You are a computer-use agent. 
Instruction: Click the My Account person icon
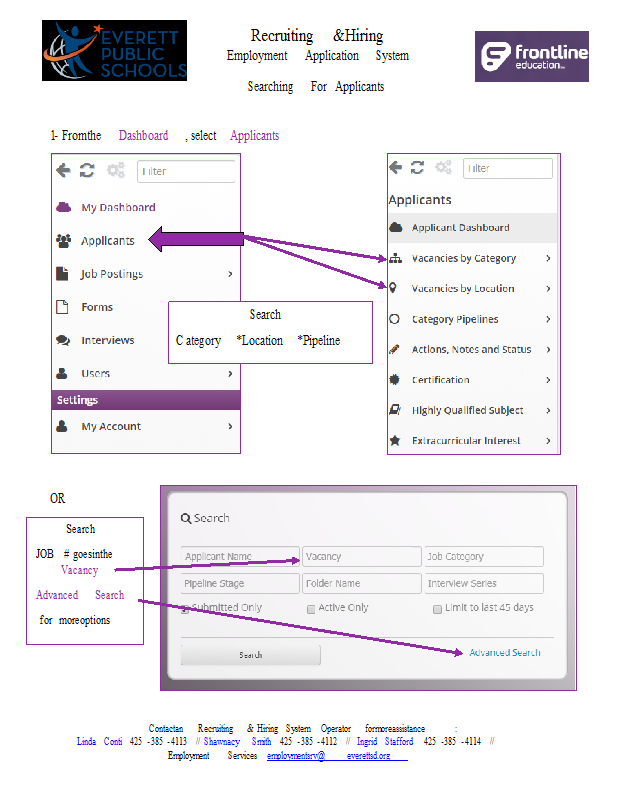(x=62, y=426)
